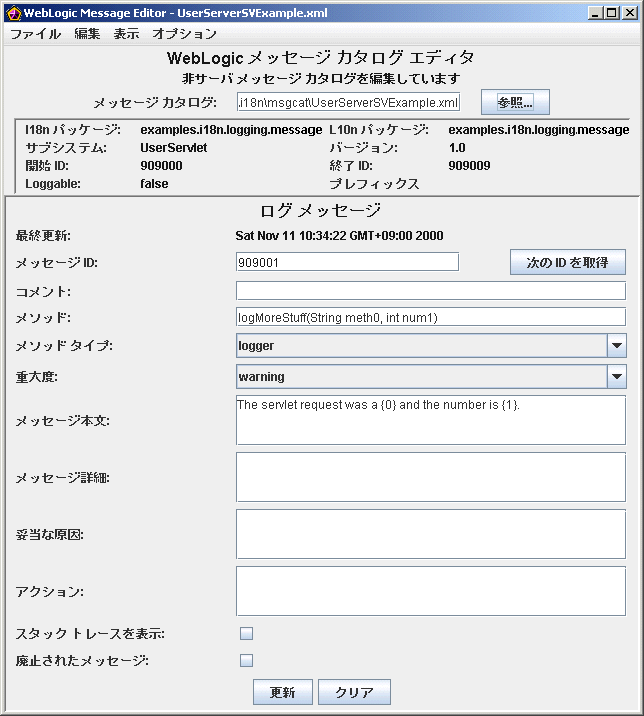Open the 重大度 dropdown arrow
This screenshot has width=644, height=716.
pos(617,377)
